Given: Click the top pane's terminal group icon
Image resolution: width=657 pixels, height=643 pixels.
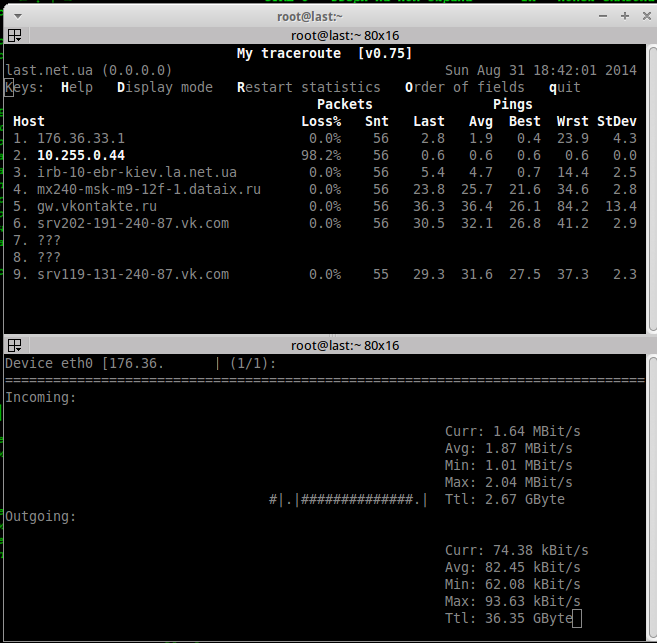Looking at the screenshot, I should [14, 36].
